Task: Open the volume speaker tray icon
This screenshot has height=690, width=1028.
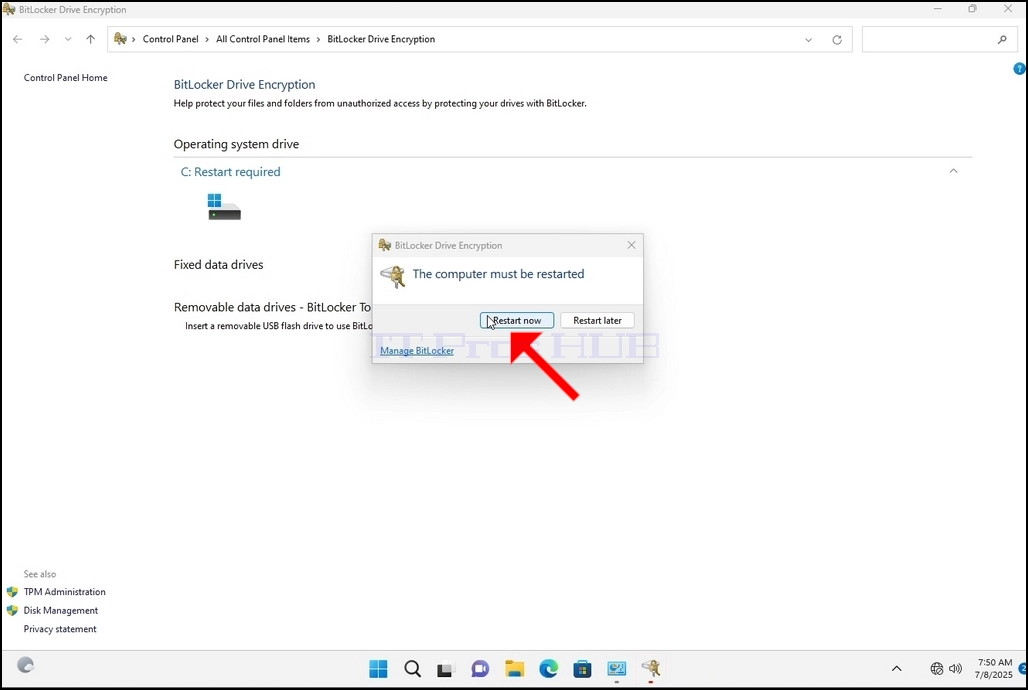Action: point(955,669)
